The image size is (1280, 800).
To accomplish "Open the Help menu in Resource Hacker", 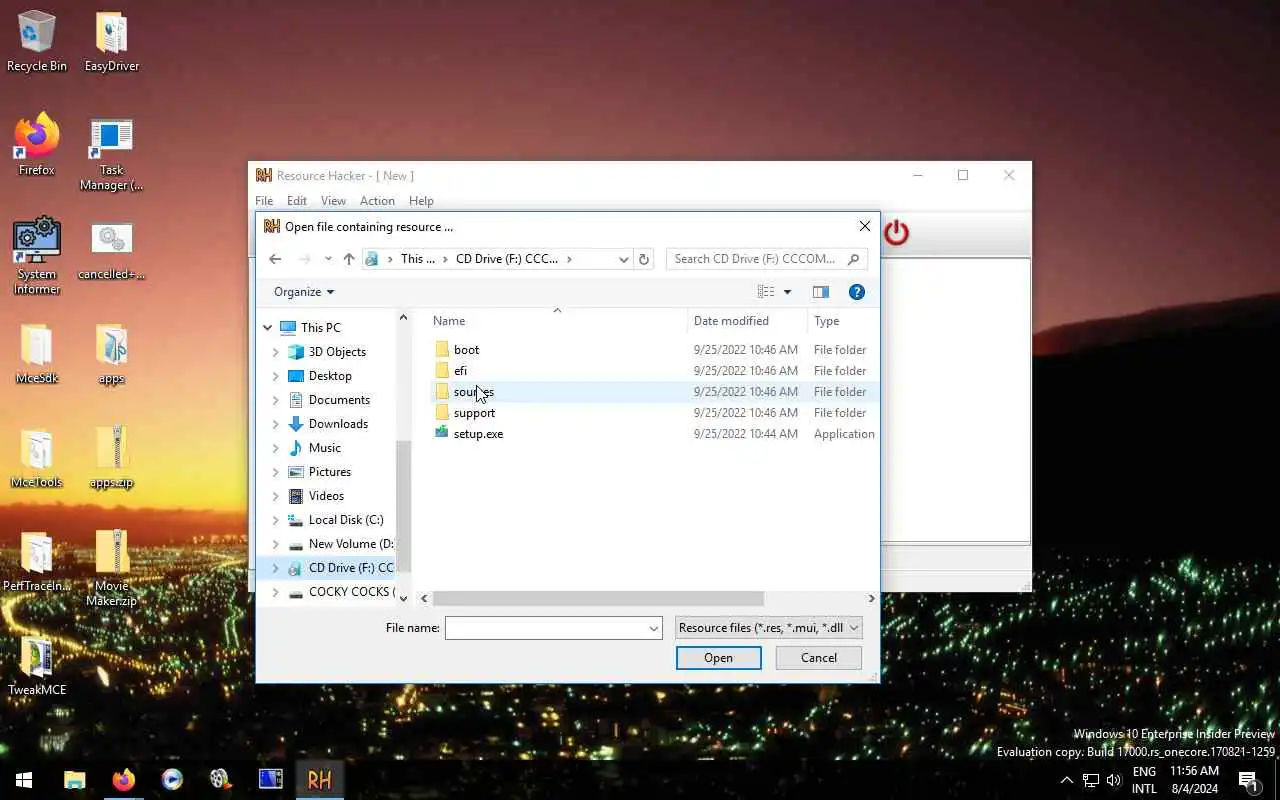I will [x=421, y=201].
